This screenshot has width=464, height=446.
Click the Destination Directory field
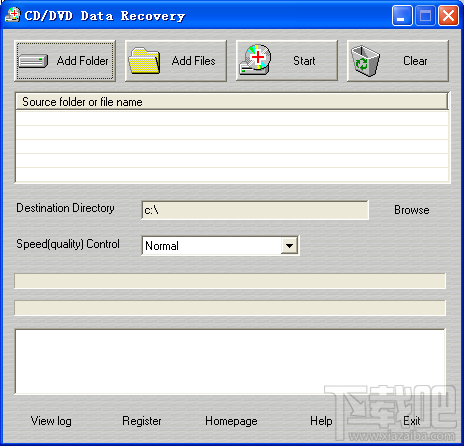tap(255, 210)
